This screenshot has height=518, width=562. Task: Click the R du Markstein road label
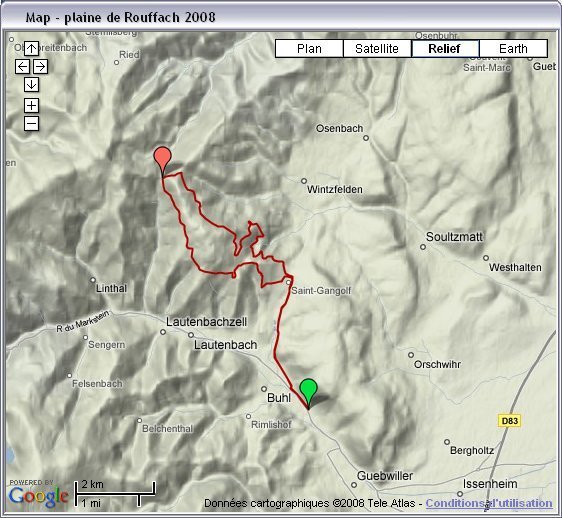pos(83,321)
